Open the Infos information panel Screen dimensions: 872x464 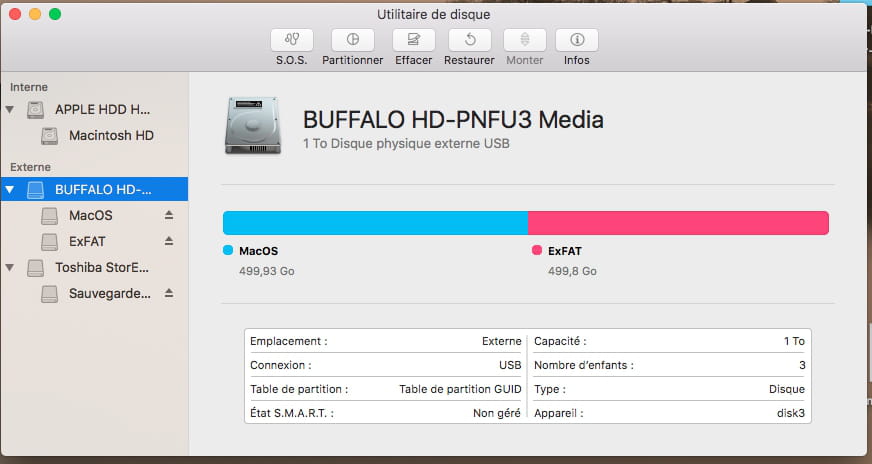577,40
